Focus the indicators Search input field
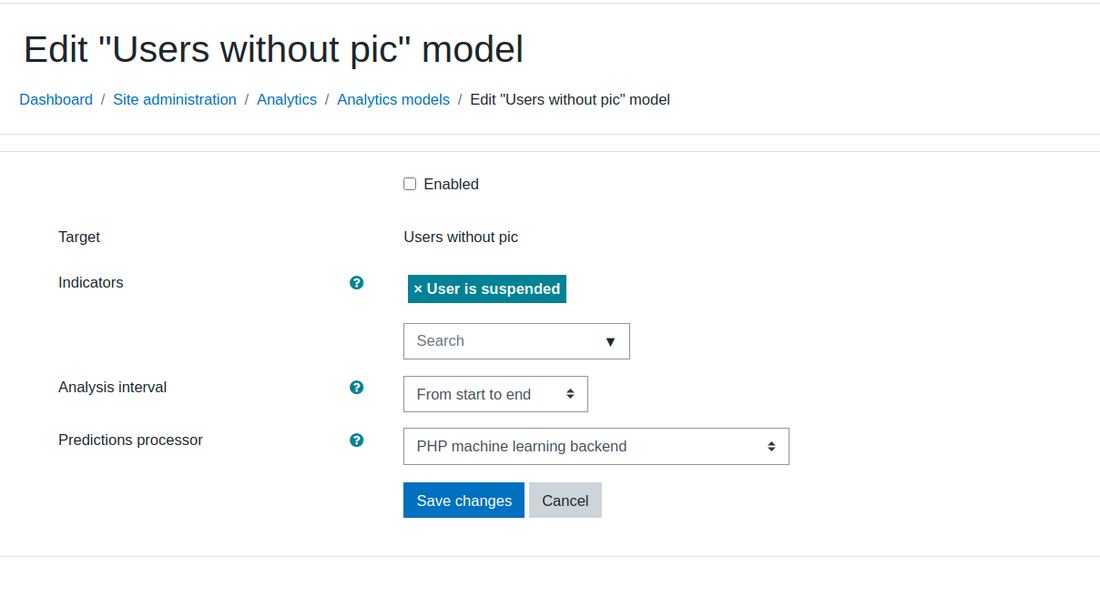 pos(502,341)
